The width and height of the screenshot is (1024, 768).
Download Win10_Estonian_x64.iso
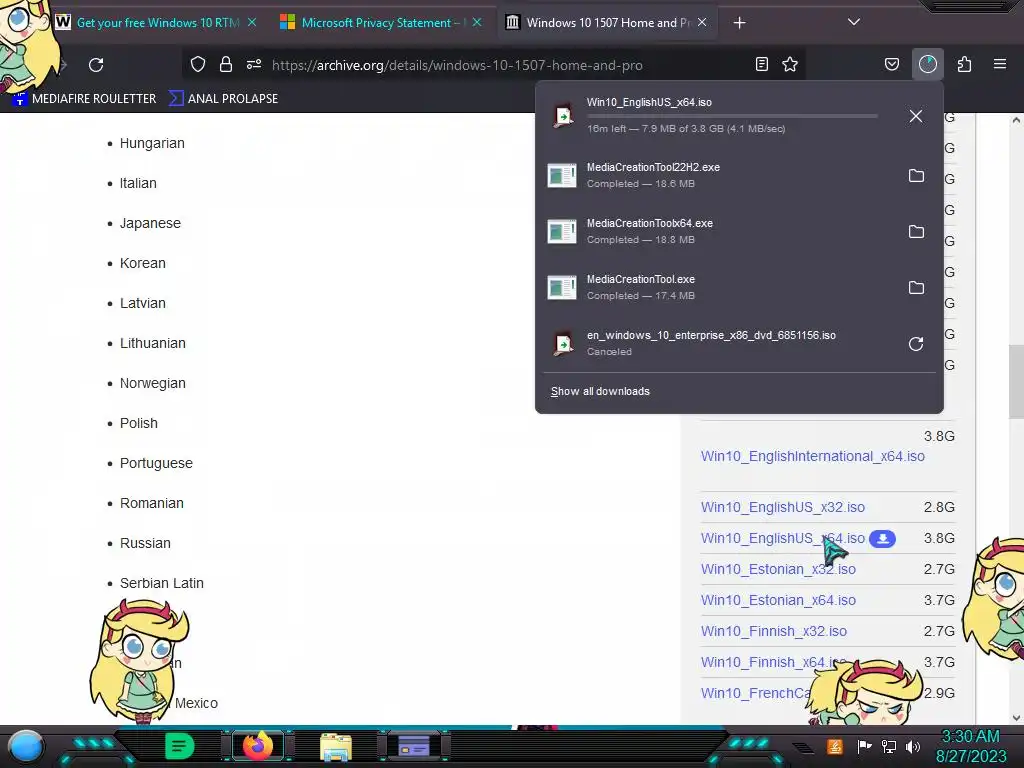(x=778, y=600)
